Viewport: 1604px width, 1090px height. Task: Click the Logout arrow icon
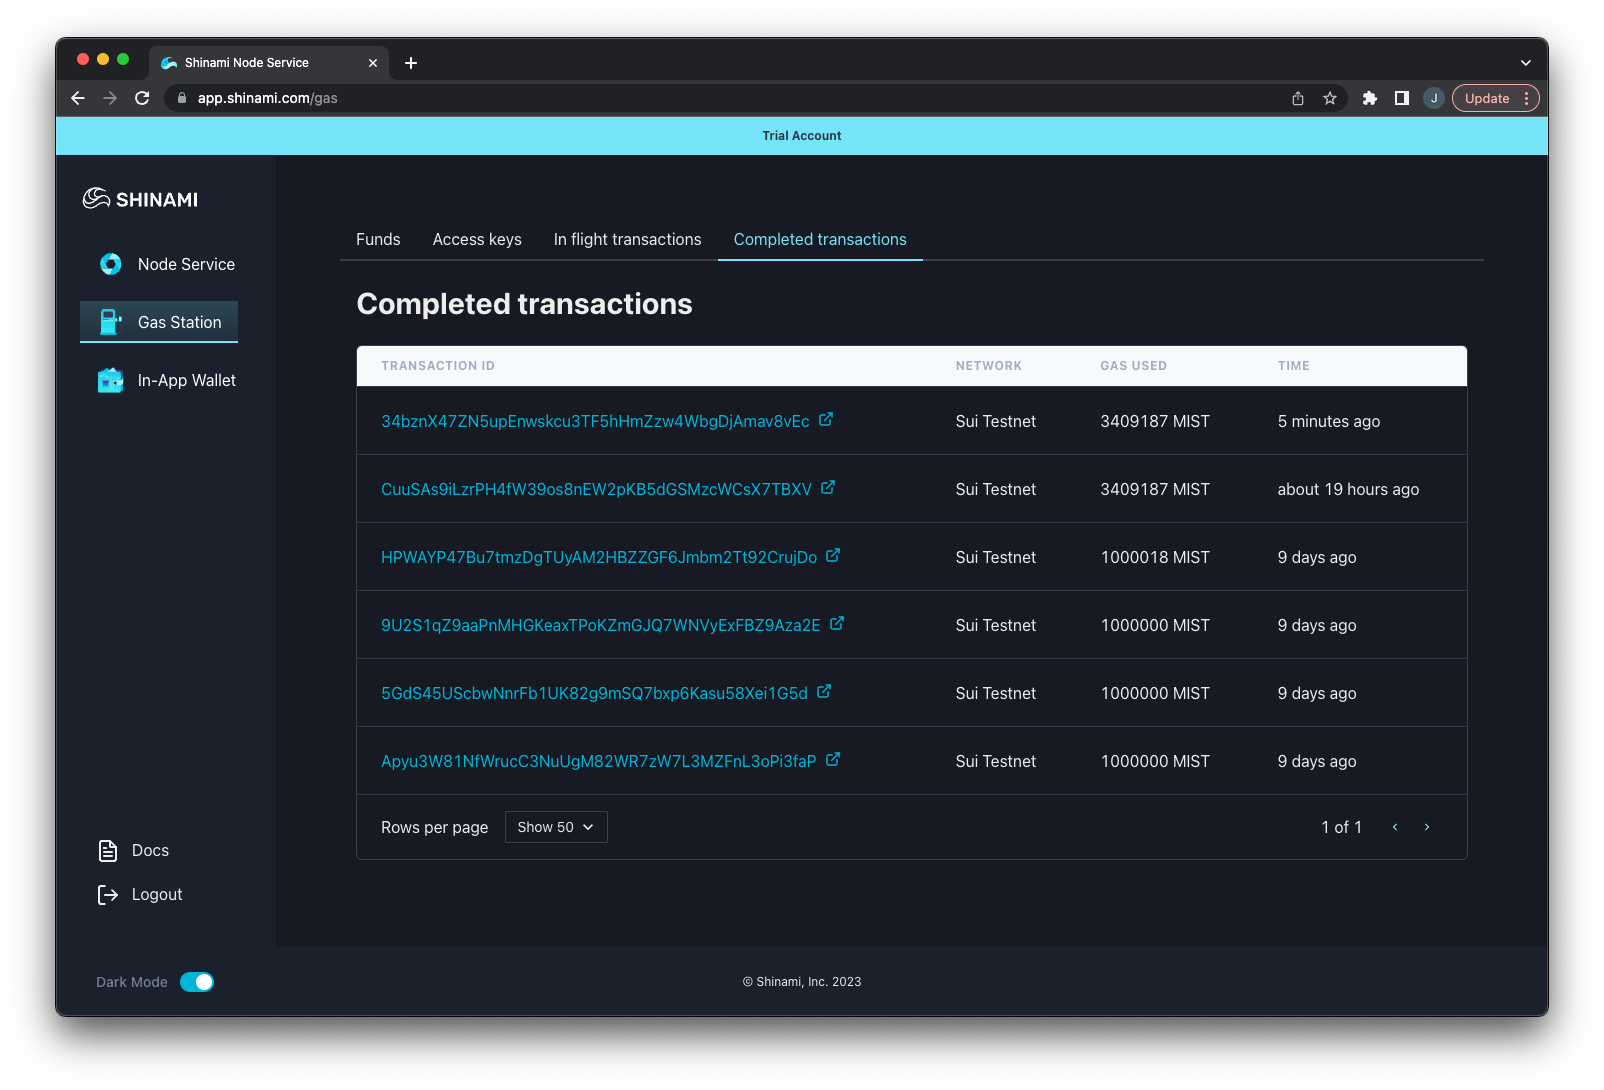tap(108, 895)
